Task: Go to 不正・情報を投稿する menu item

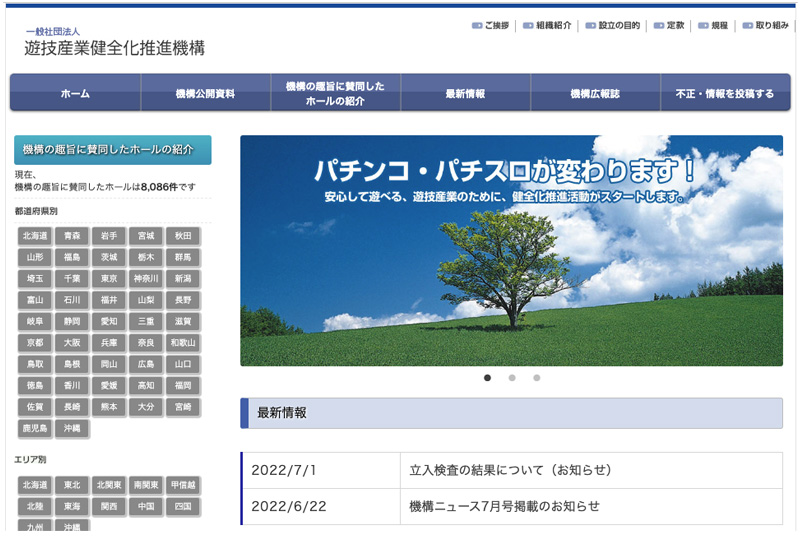Action: (x=725, y=94)
